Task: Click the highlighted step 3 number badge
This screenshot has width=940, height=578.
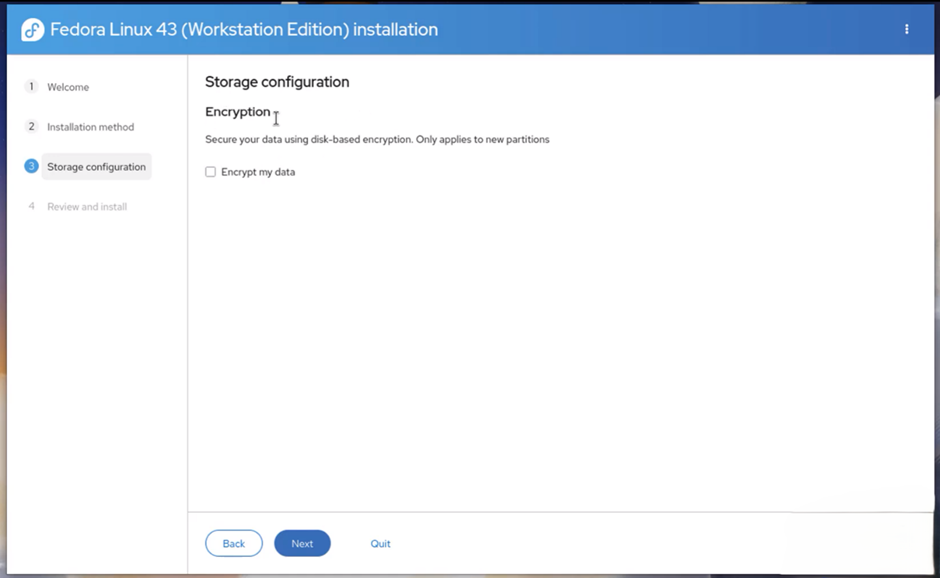Action: click(x=31, y=166)
